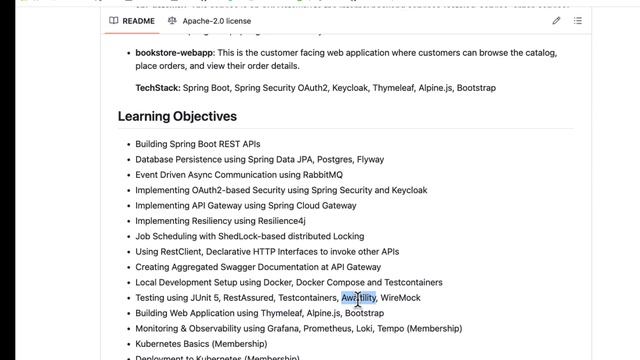Open the README outline list icon
640x360 pixels.
click(x=578, y=21)
